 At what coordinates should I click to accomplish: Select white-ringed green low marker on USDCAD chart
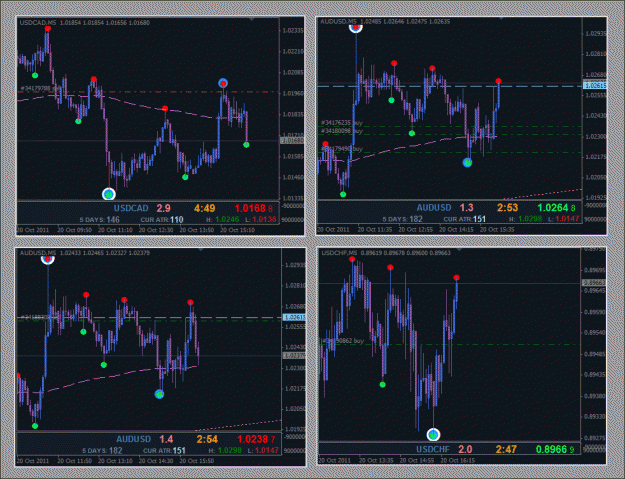pyautogui.click(x=109, y=194)
